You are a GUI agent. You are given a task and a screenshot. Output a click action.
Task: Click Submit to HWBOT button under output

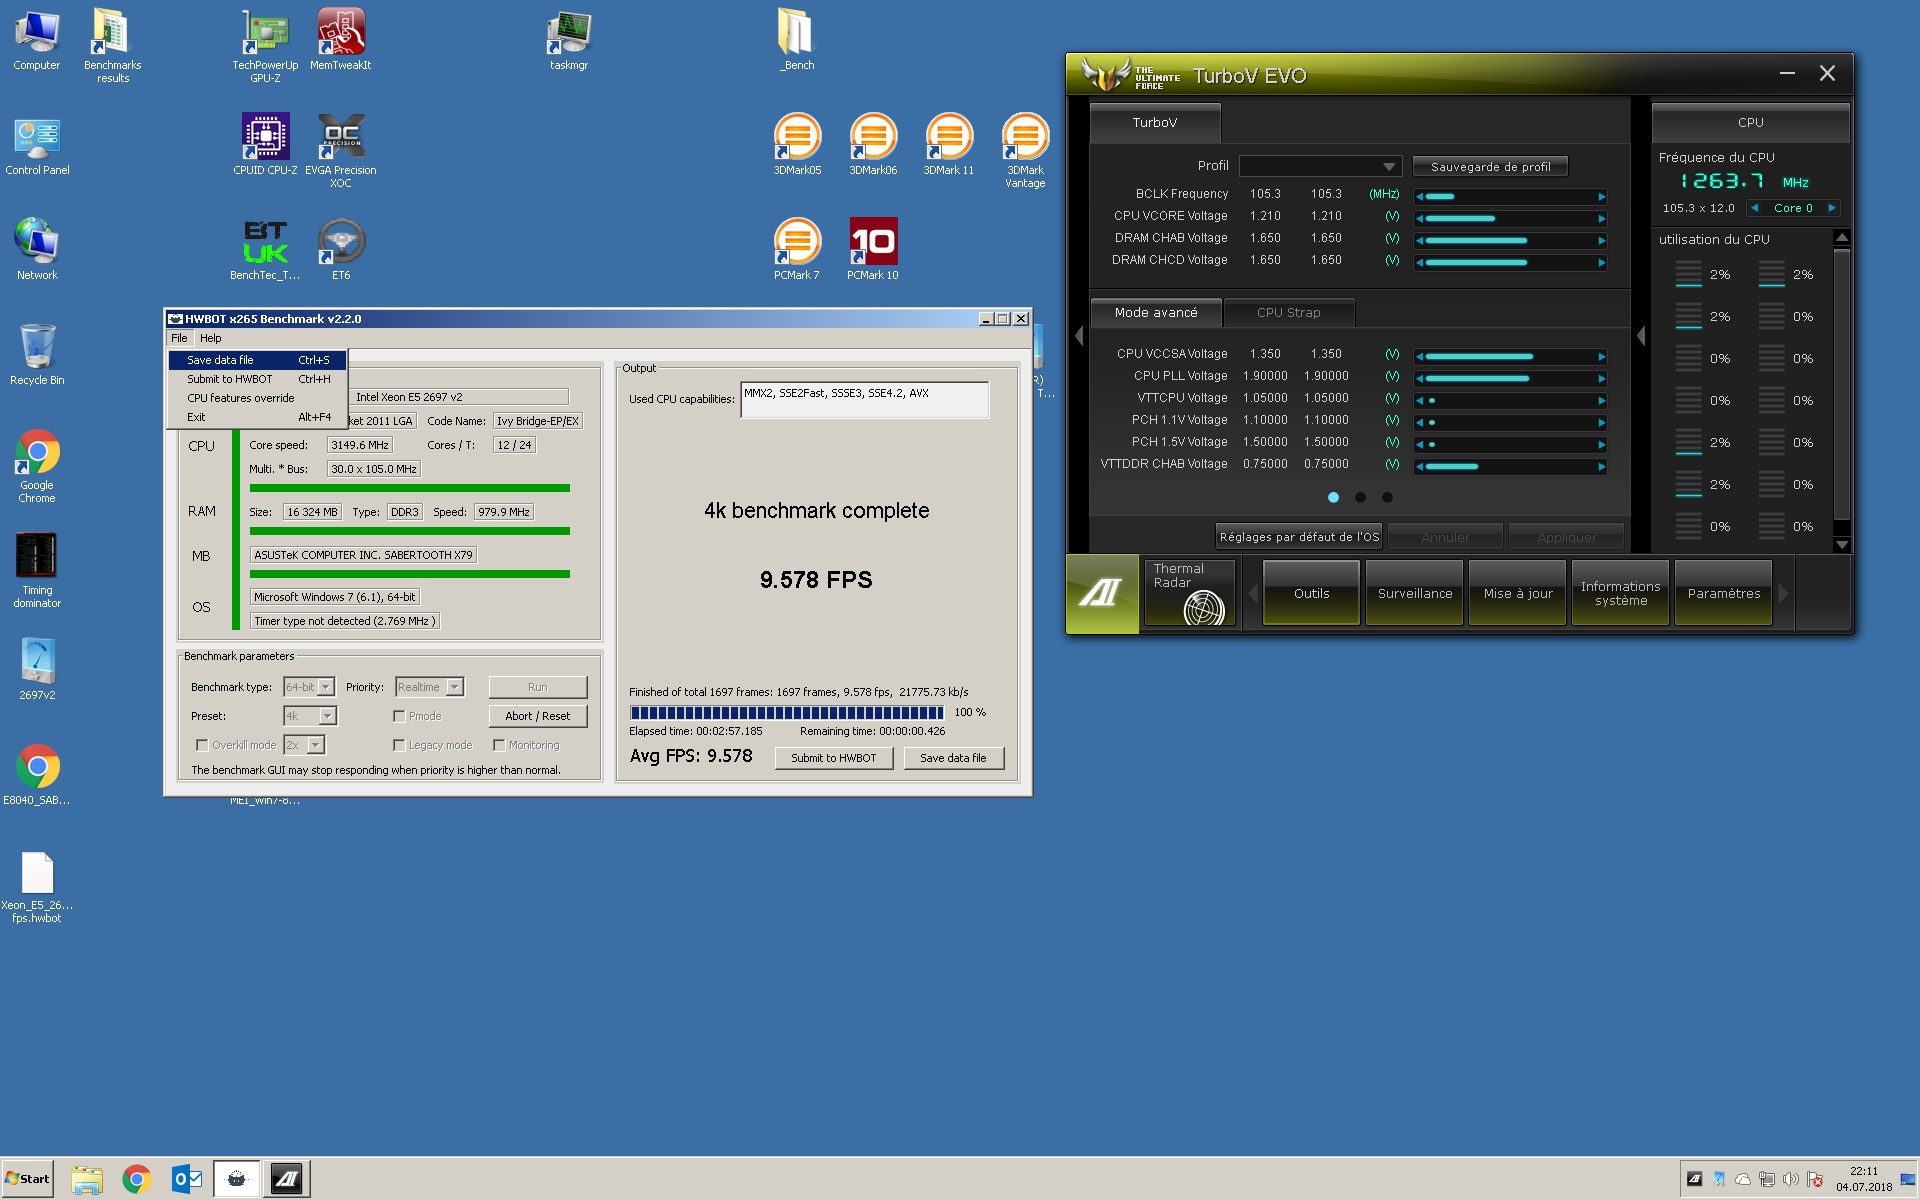point(834,758)
